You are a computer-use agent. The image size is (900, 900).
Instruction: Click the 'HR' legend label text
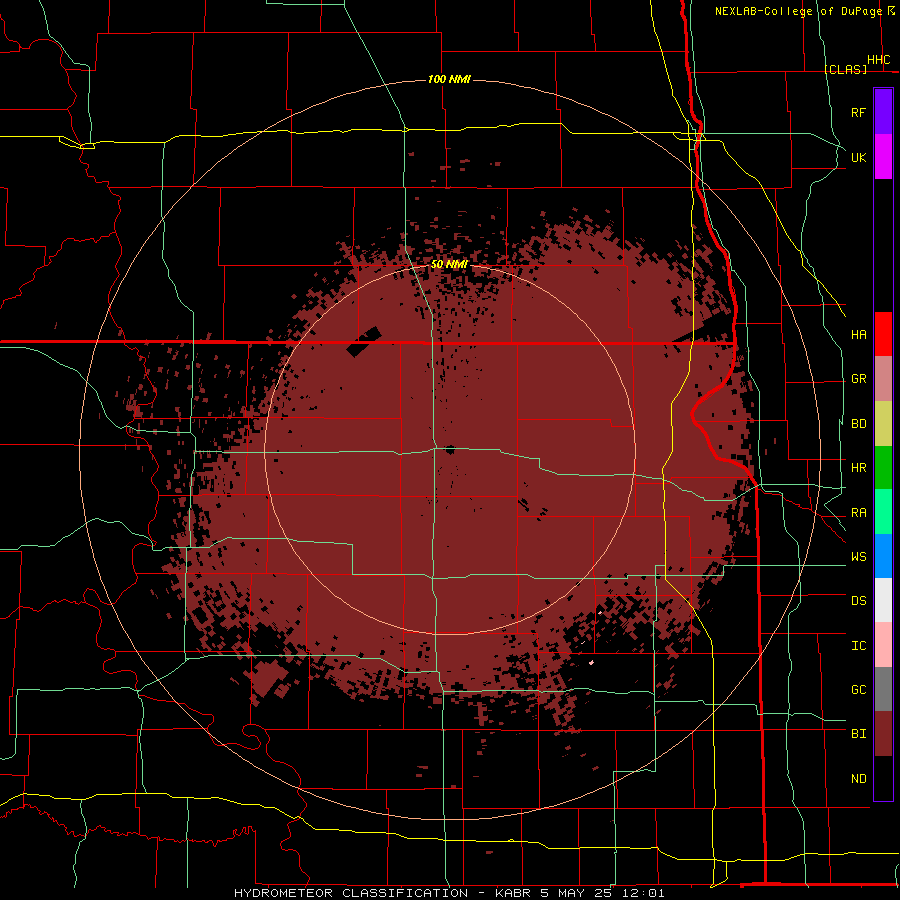pos(858,468)
